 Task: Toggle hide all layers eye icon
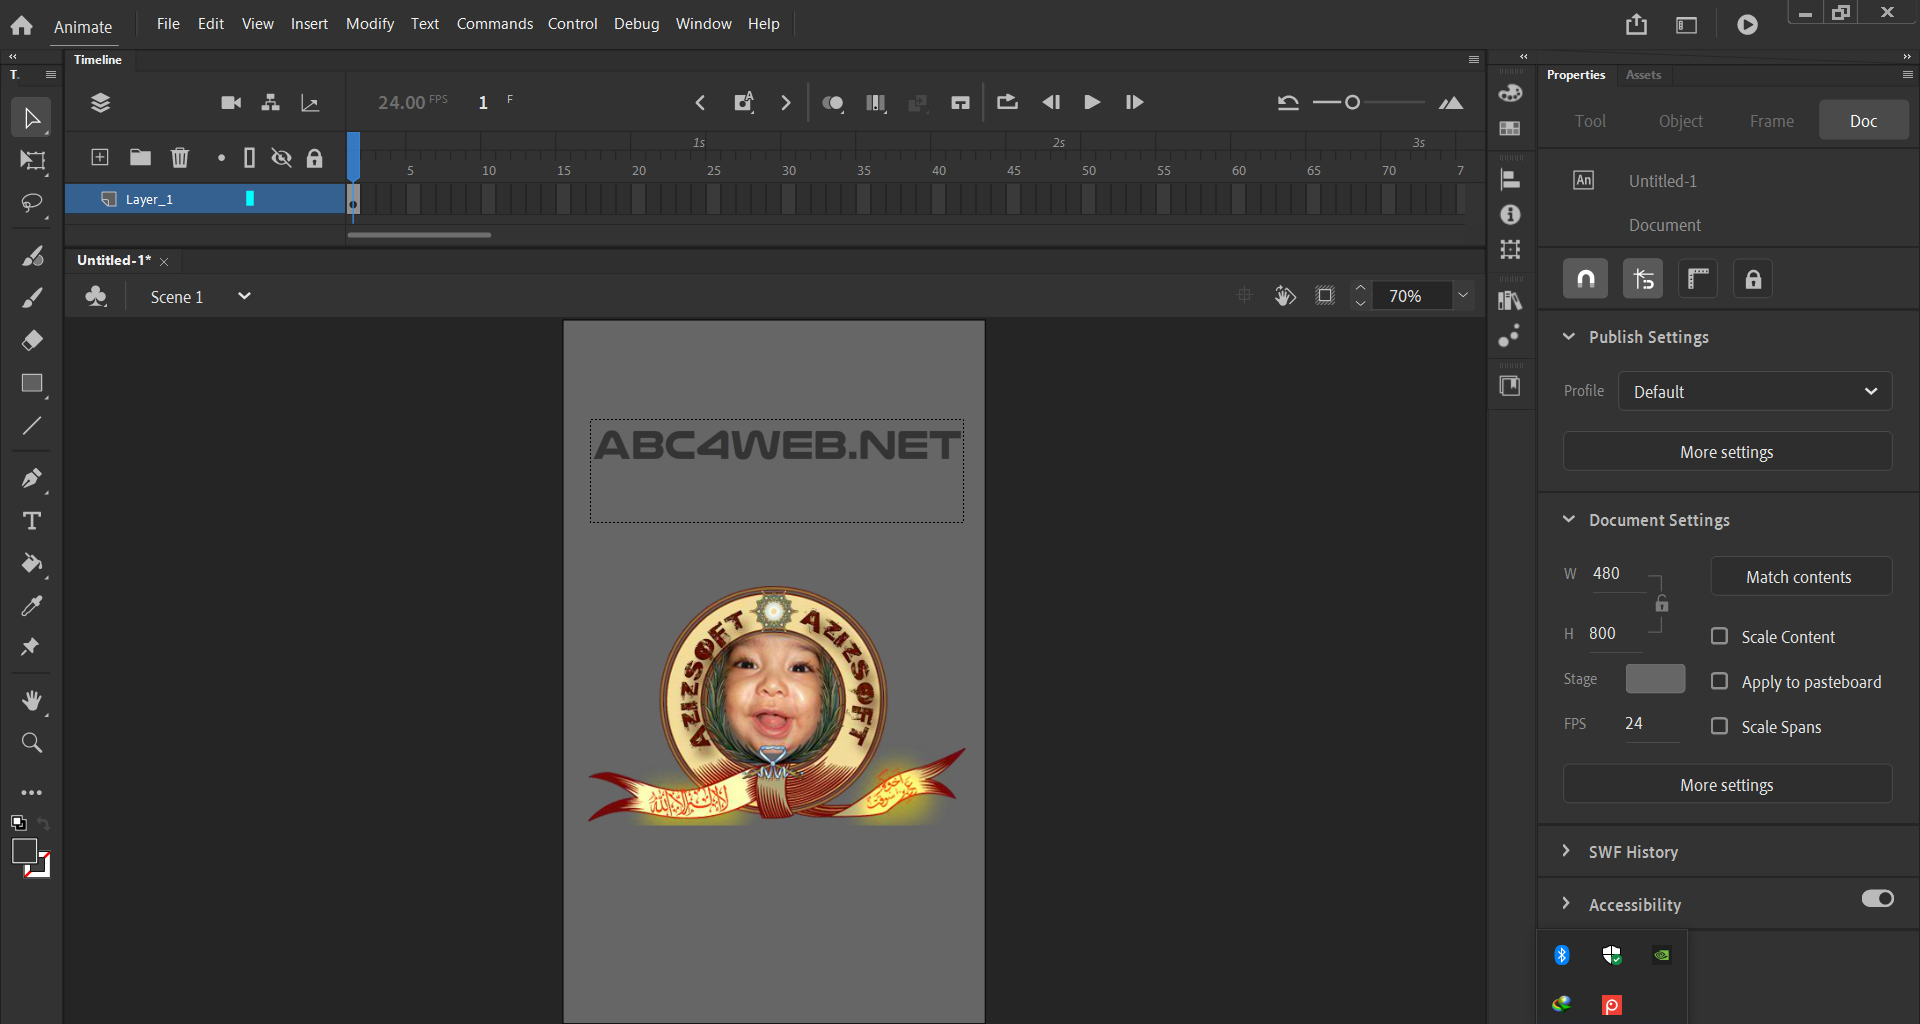click(x=282, y=157)
